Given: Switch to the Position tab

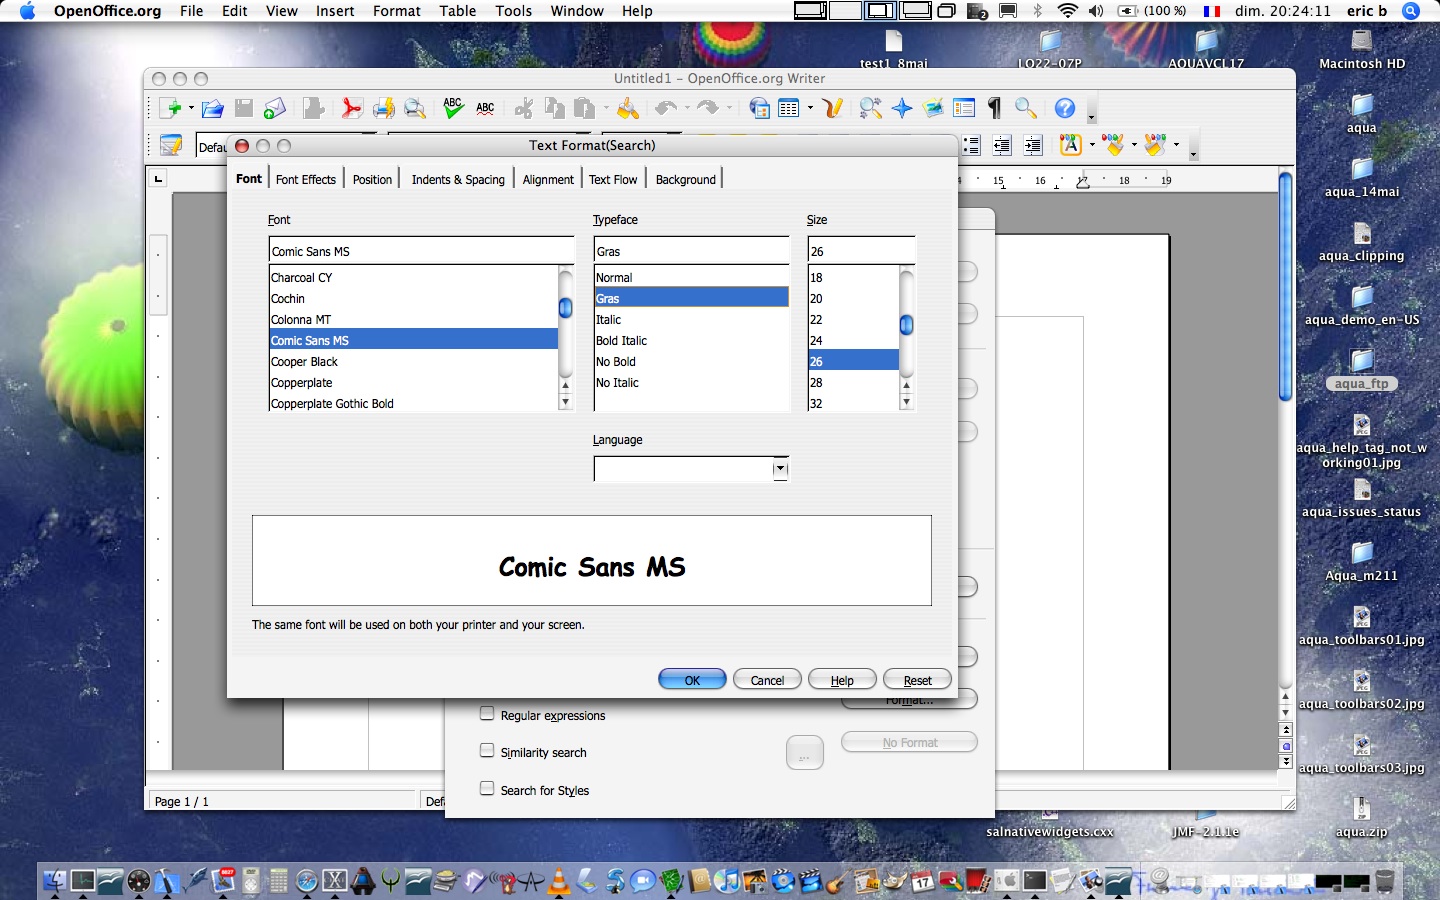Looking at the screenshot, I should click(x=372, y=179).
